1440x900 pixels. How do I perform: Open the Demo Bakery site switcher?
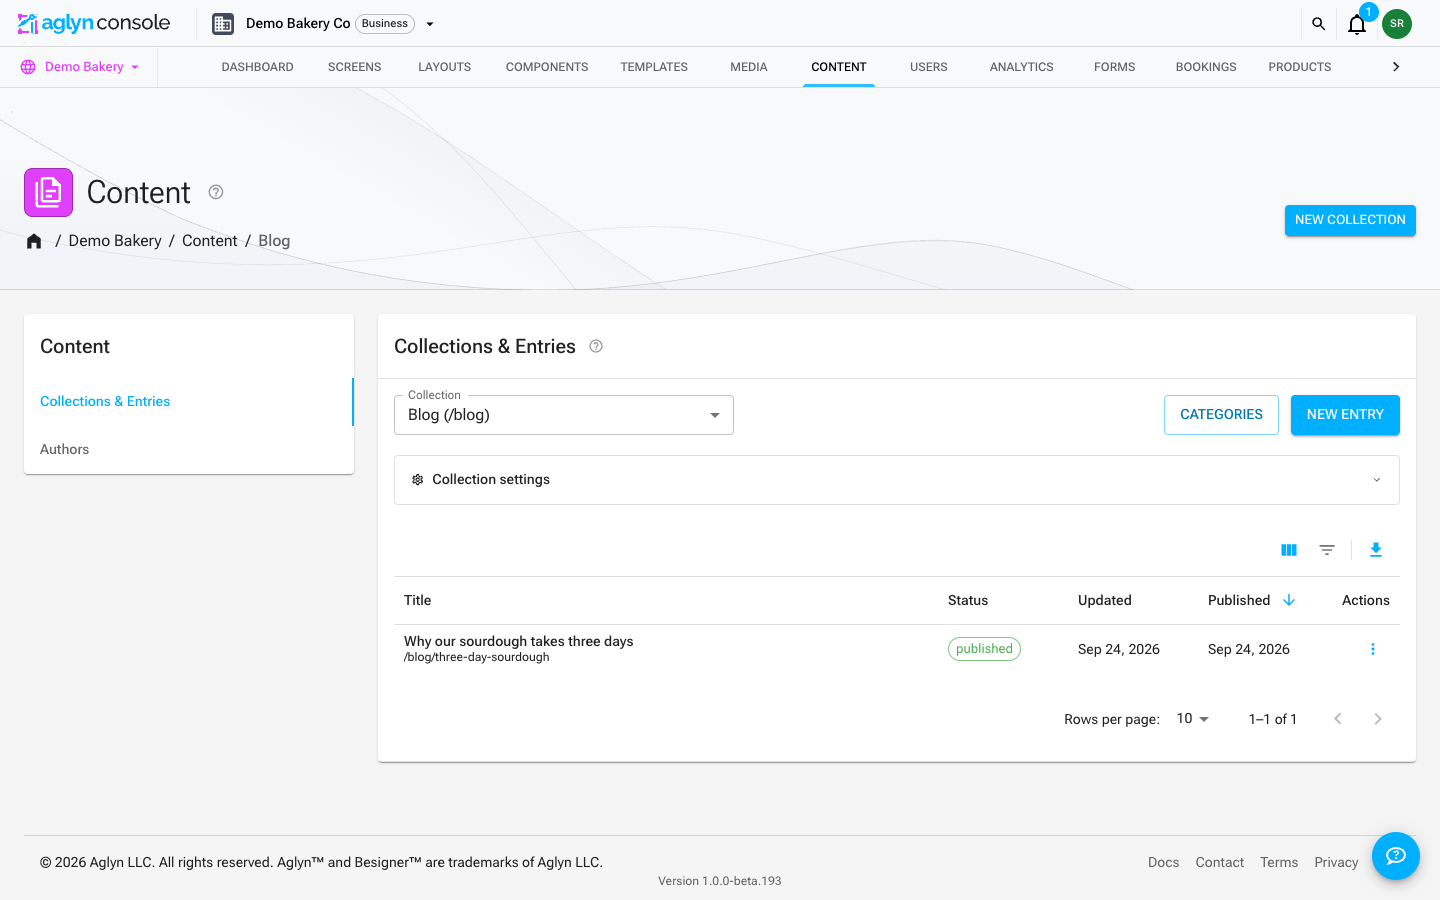click(80, 67)
